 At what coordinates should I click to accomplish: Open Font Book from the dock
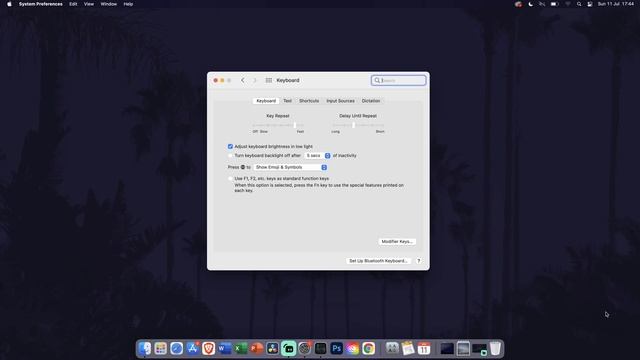(x=392, y=349)
